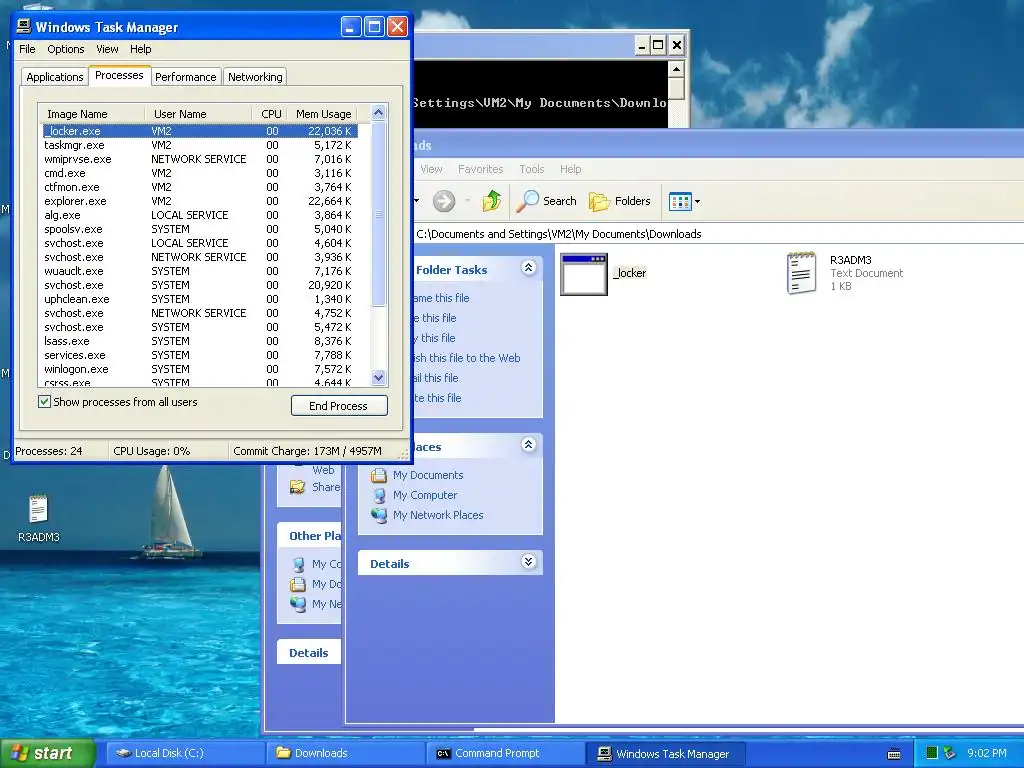Open Task Manager View menu
Screen dimensions: 1024x768
(107, 49)
